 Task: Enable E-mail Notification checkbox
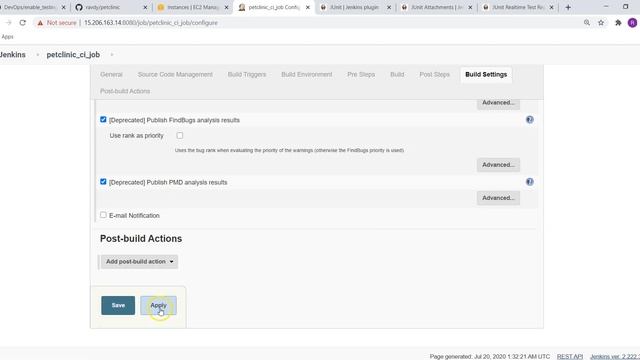click(x=103, y=215)
